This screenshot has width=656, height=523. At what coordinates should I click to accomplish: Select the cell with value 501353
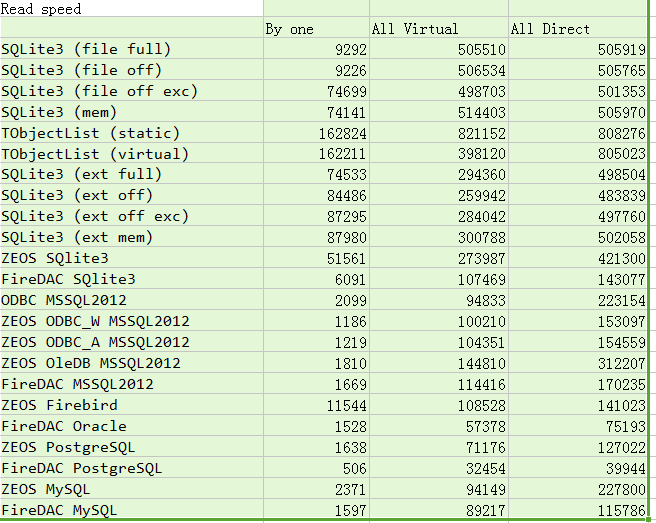click(x=578, y=90)
